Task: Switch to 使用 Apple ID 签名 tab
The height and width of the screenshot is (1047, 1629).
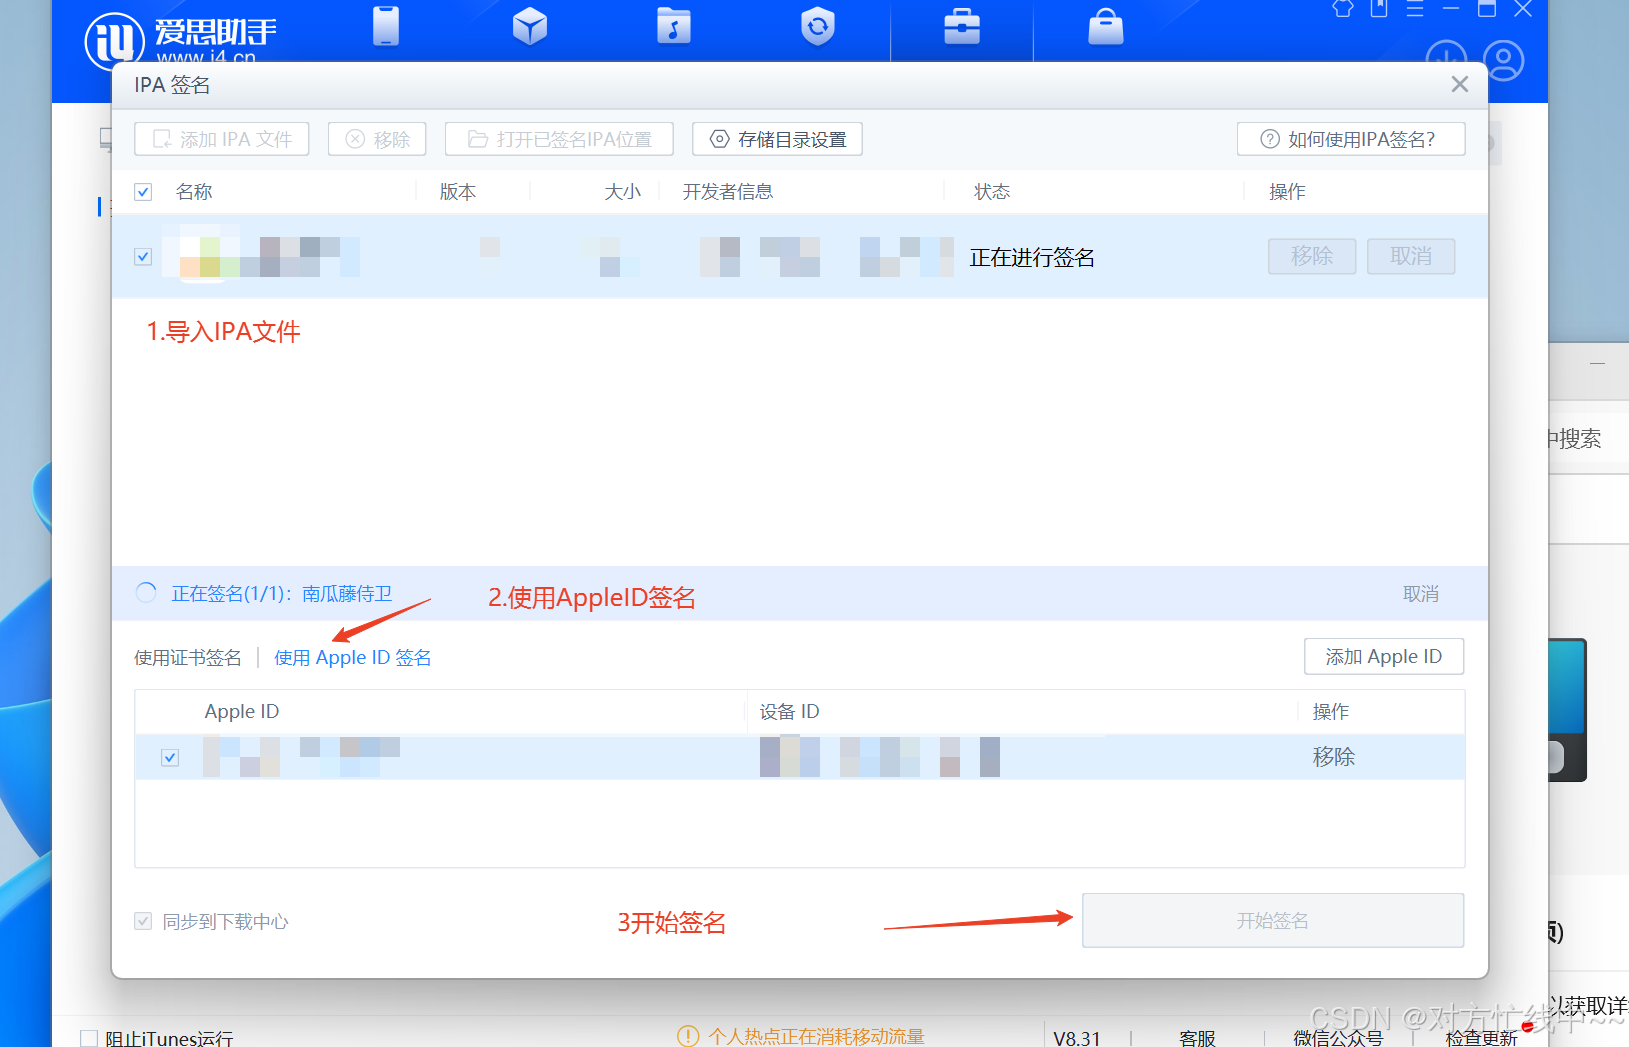Action: 353,657
